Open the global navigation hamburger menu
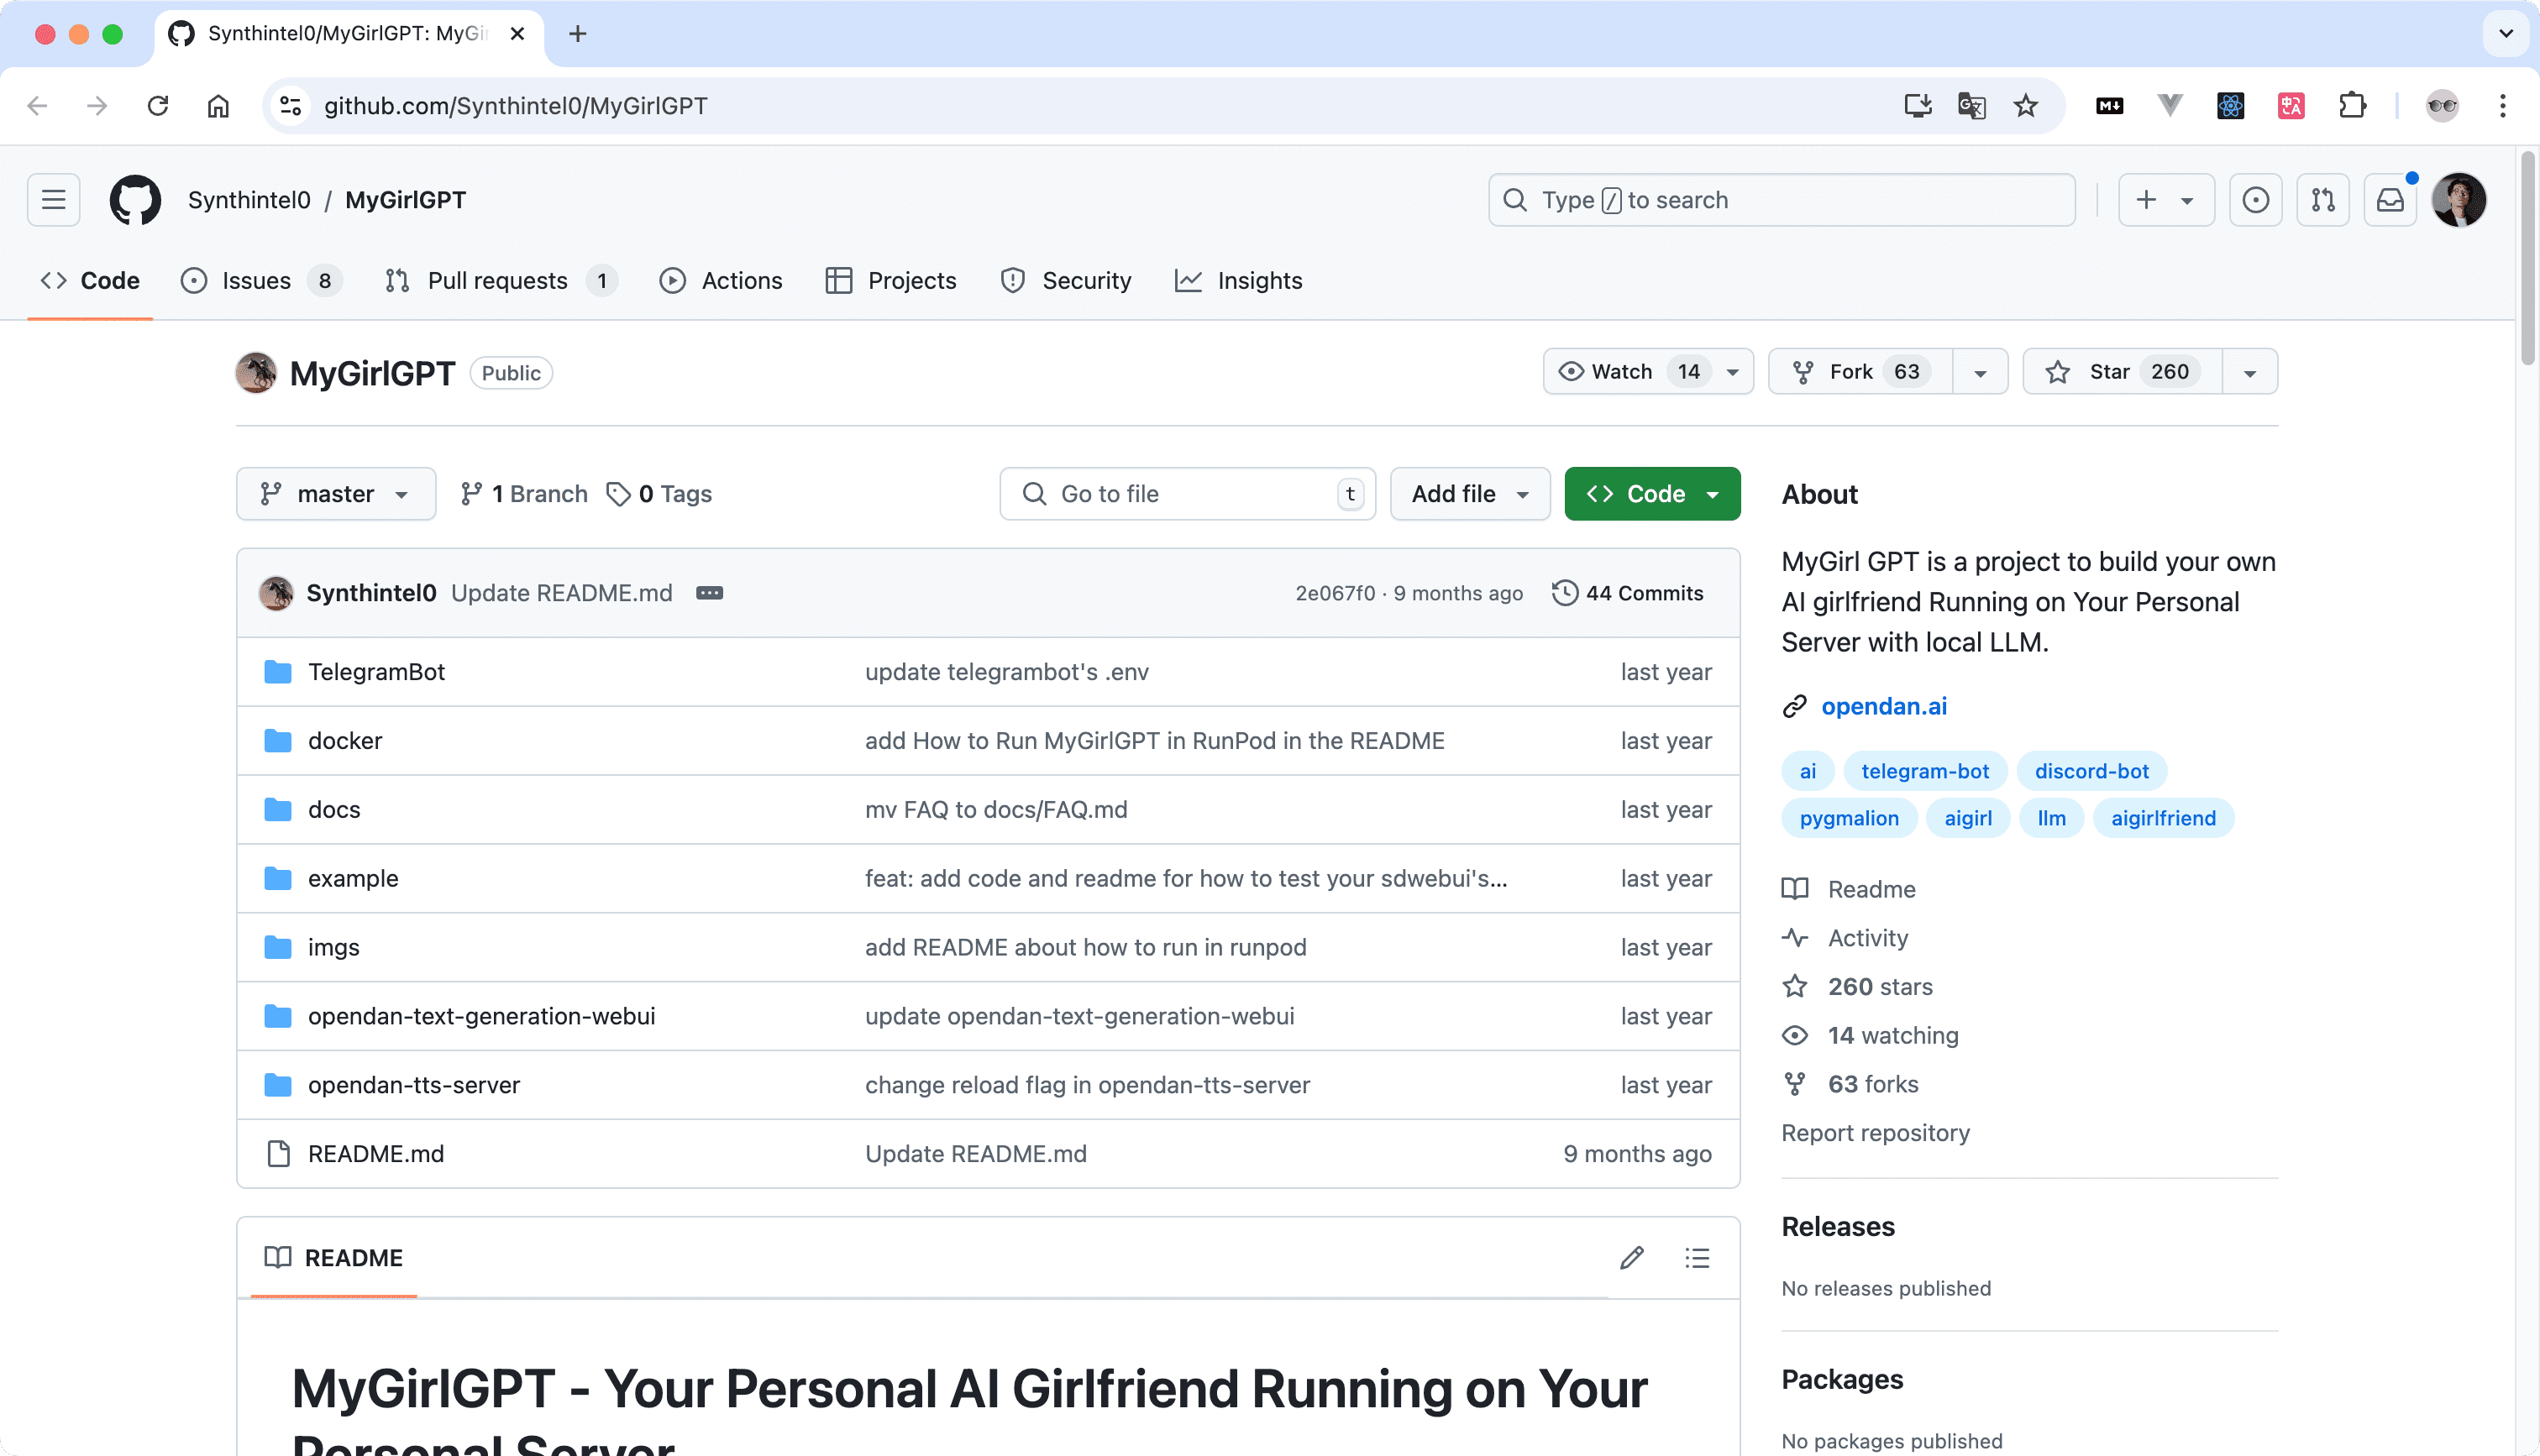 click(52, 199)
